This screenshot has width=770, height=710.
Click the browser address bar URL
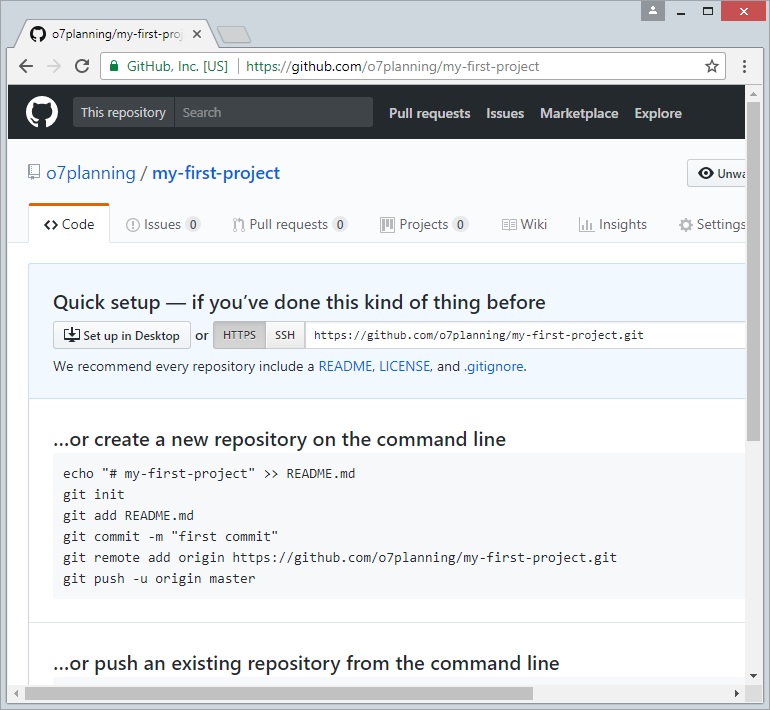392,66
